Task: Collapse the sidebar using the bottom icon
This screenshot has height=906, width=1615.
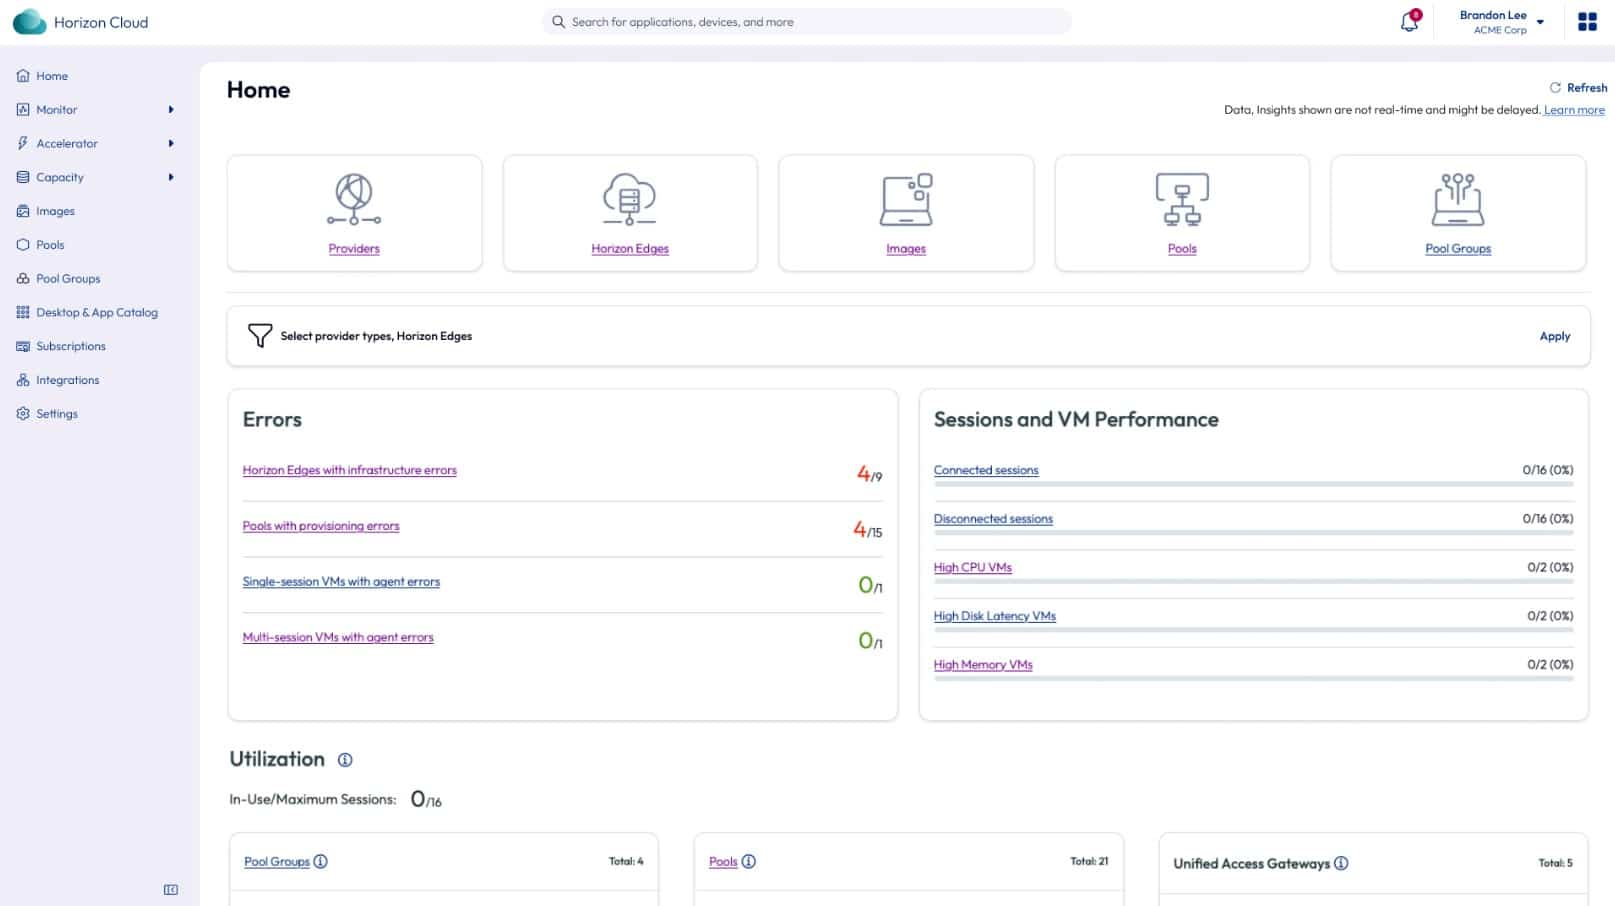Action: point(171,890)
